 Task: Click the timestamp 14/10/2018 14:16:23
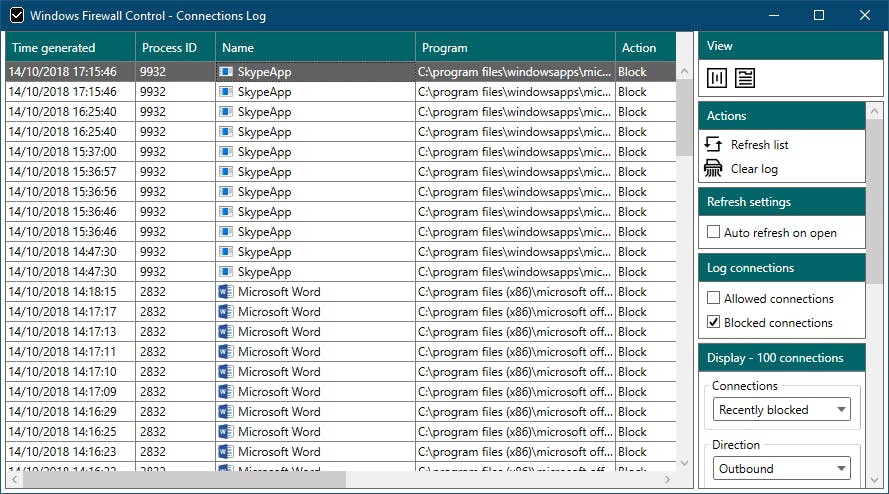pos(62,451)
